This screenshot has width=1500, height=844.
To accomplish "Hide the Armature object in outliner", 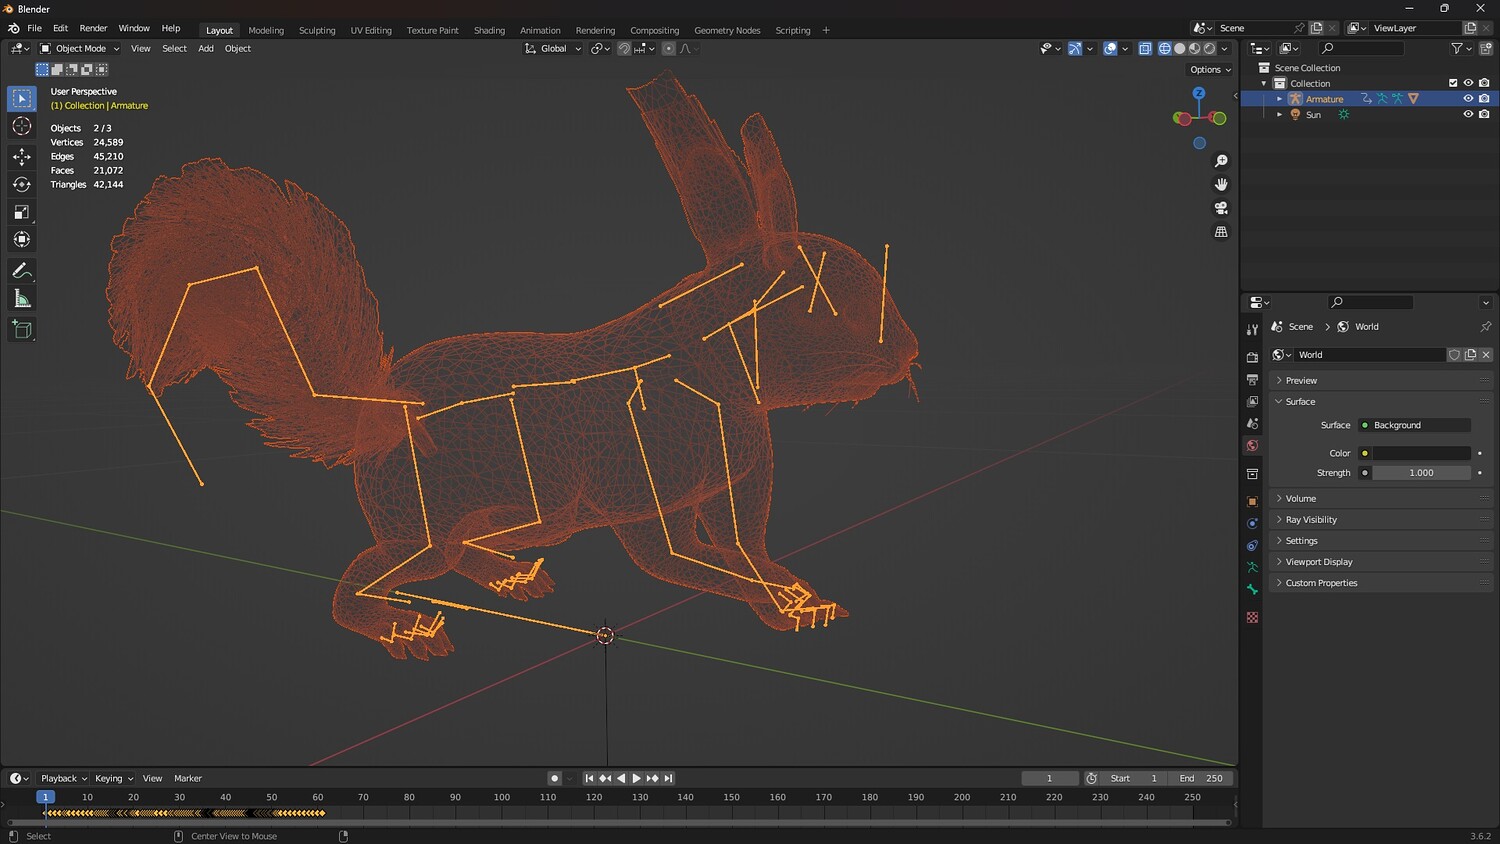I will pyautogui.click(x=1468, y=99).
